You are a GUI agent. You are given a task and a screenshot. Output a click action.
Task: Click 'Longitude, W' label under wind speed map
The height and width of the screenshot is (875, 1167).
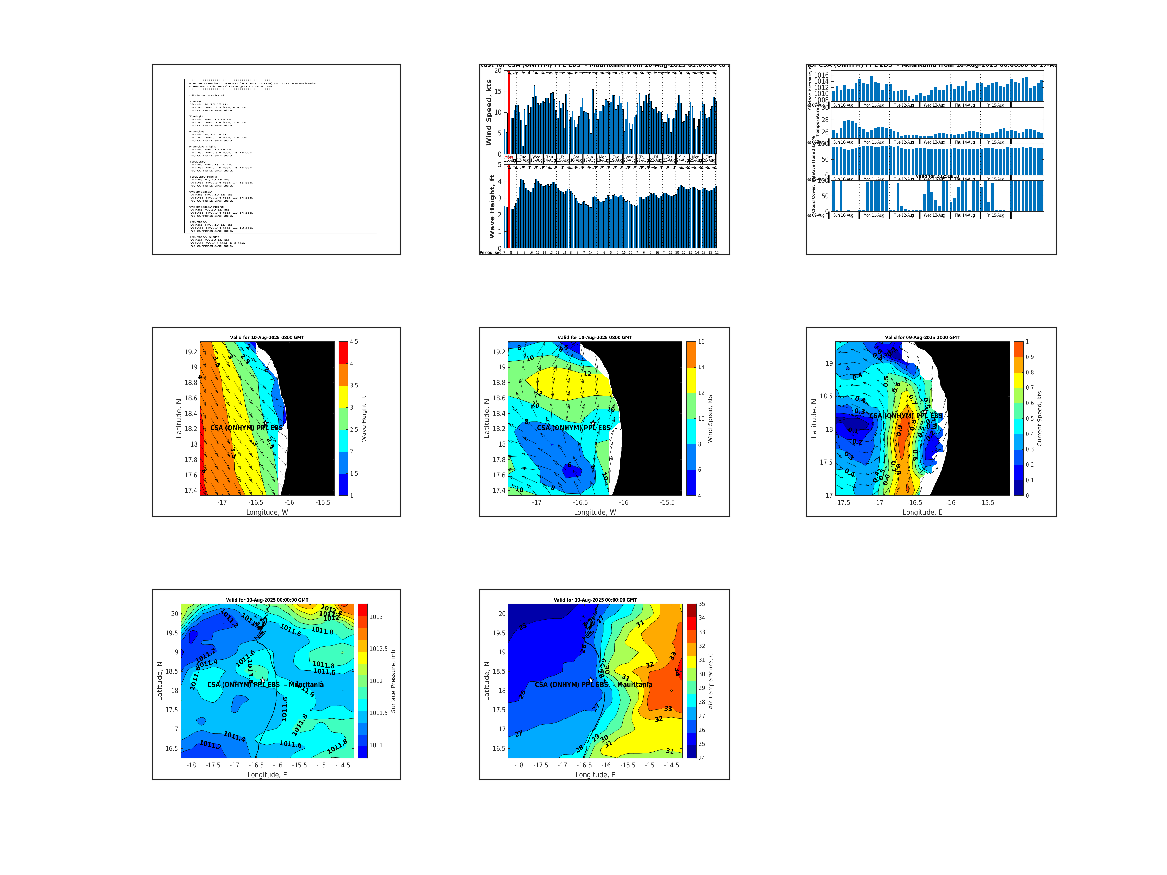[595, 512]
